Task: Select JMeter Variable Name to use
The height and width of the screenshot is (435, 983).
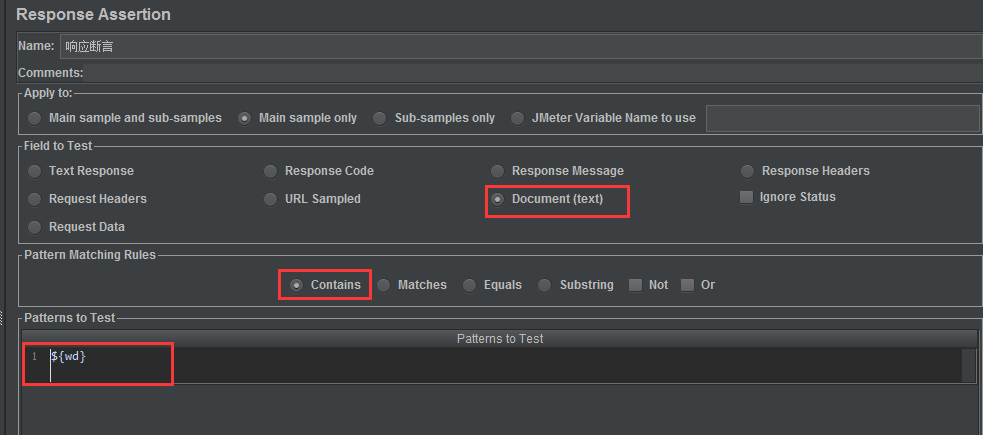Action: point(517,118)
